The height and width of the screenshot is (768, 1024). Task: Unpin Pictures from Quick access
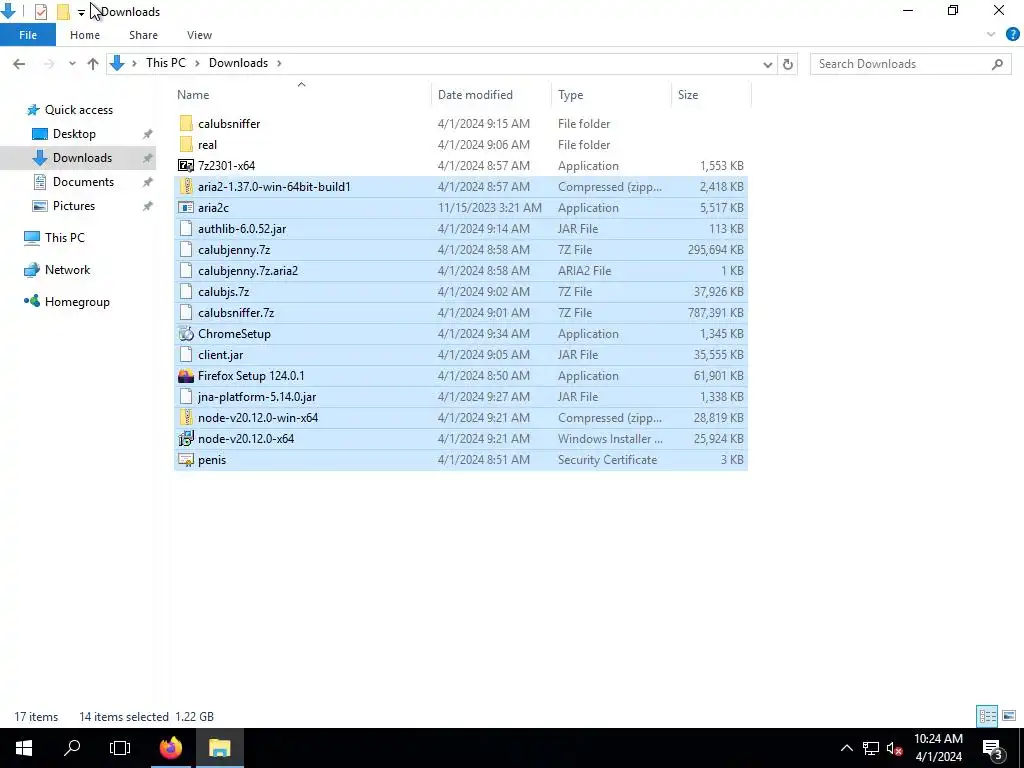click(148, 206)
